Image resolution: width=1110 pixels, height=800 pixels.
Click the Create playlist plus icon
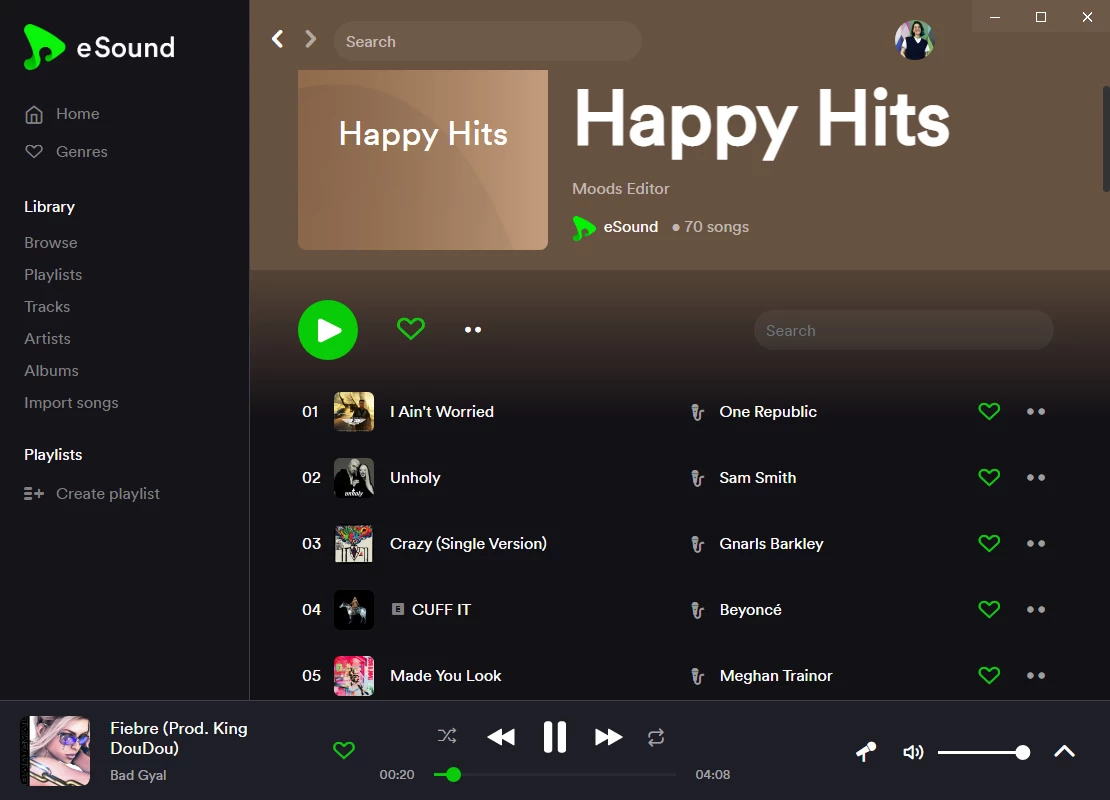point(34,493)
